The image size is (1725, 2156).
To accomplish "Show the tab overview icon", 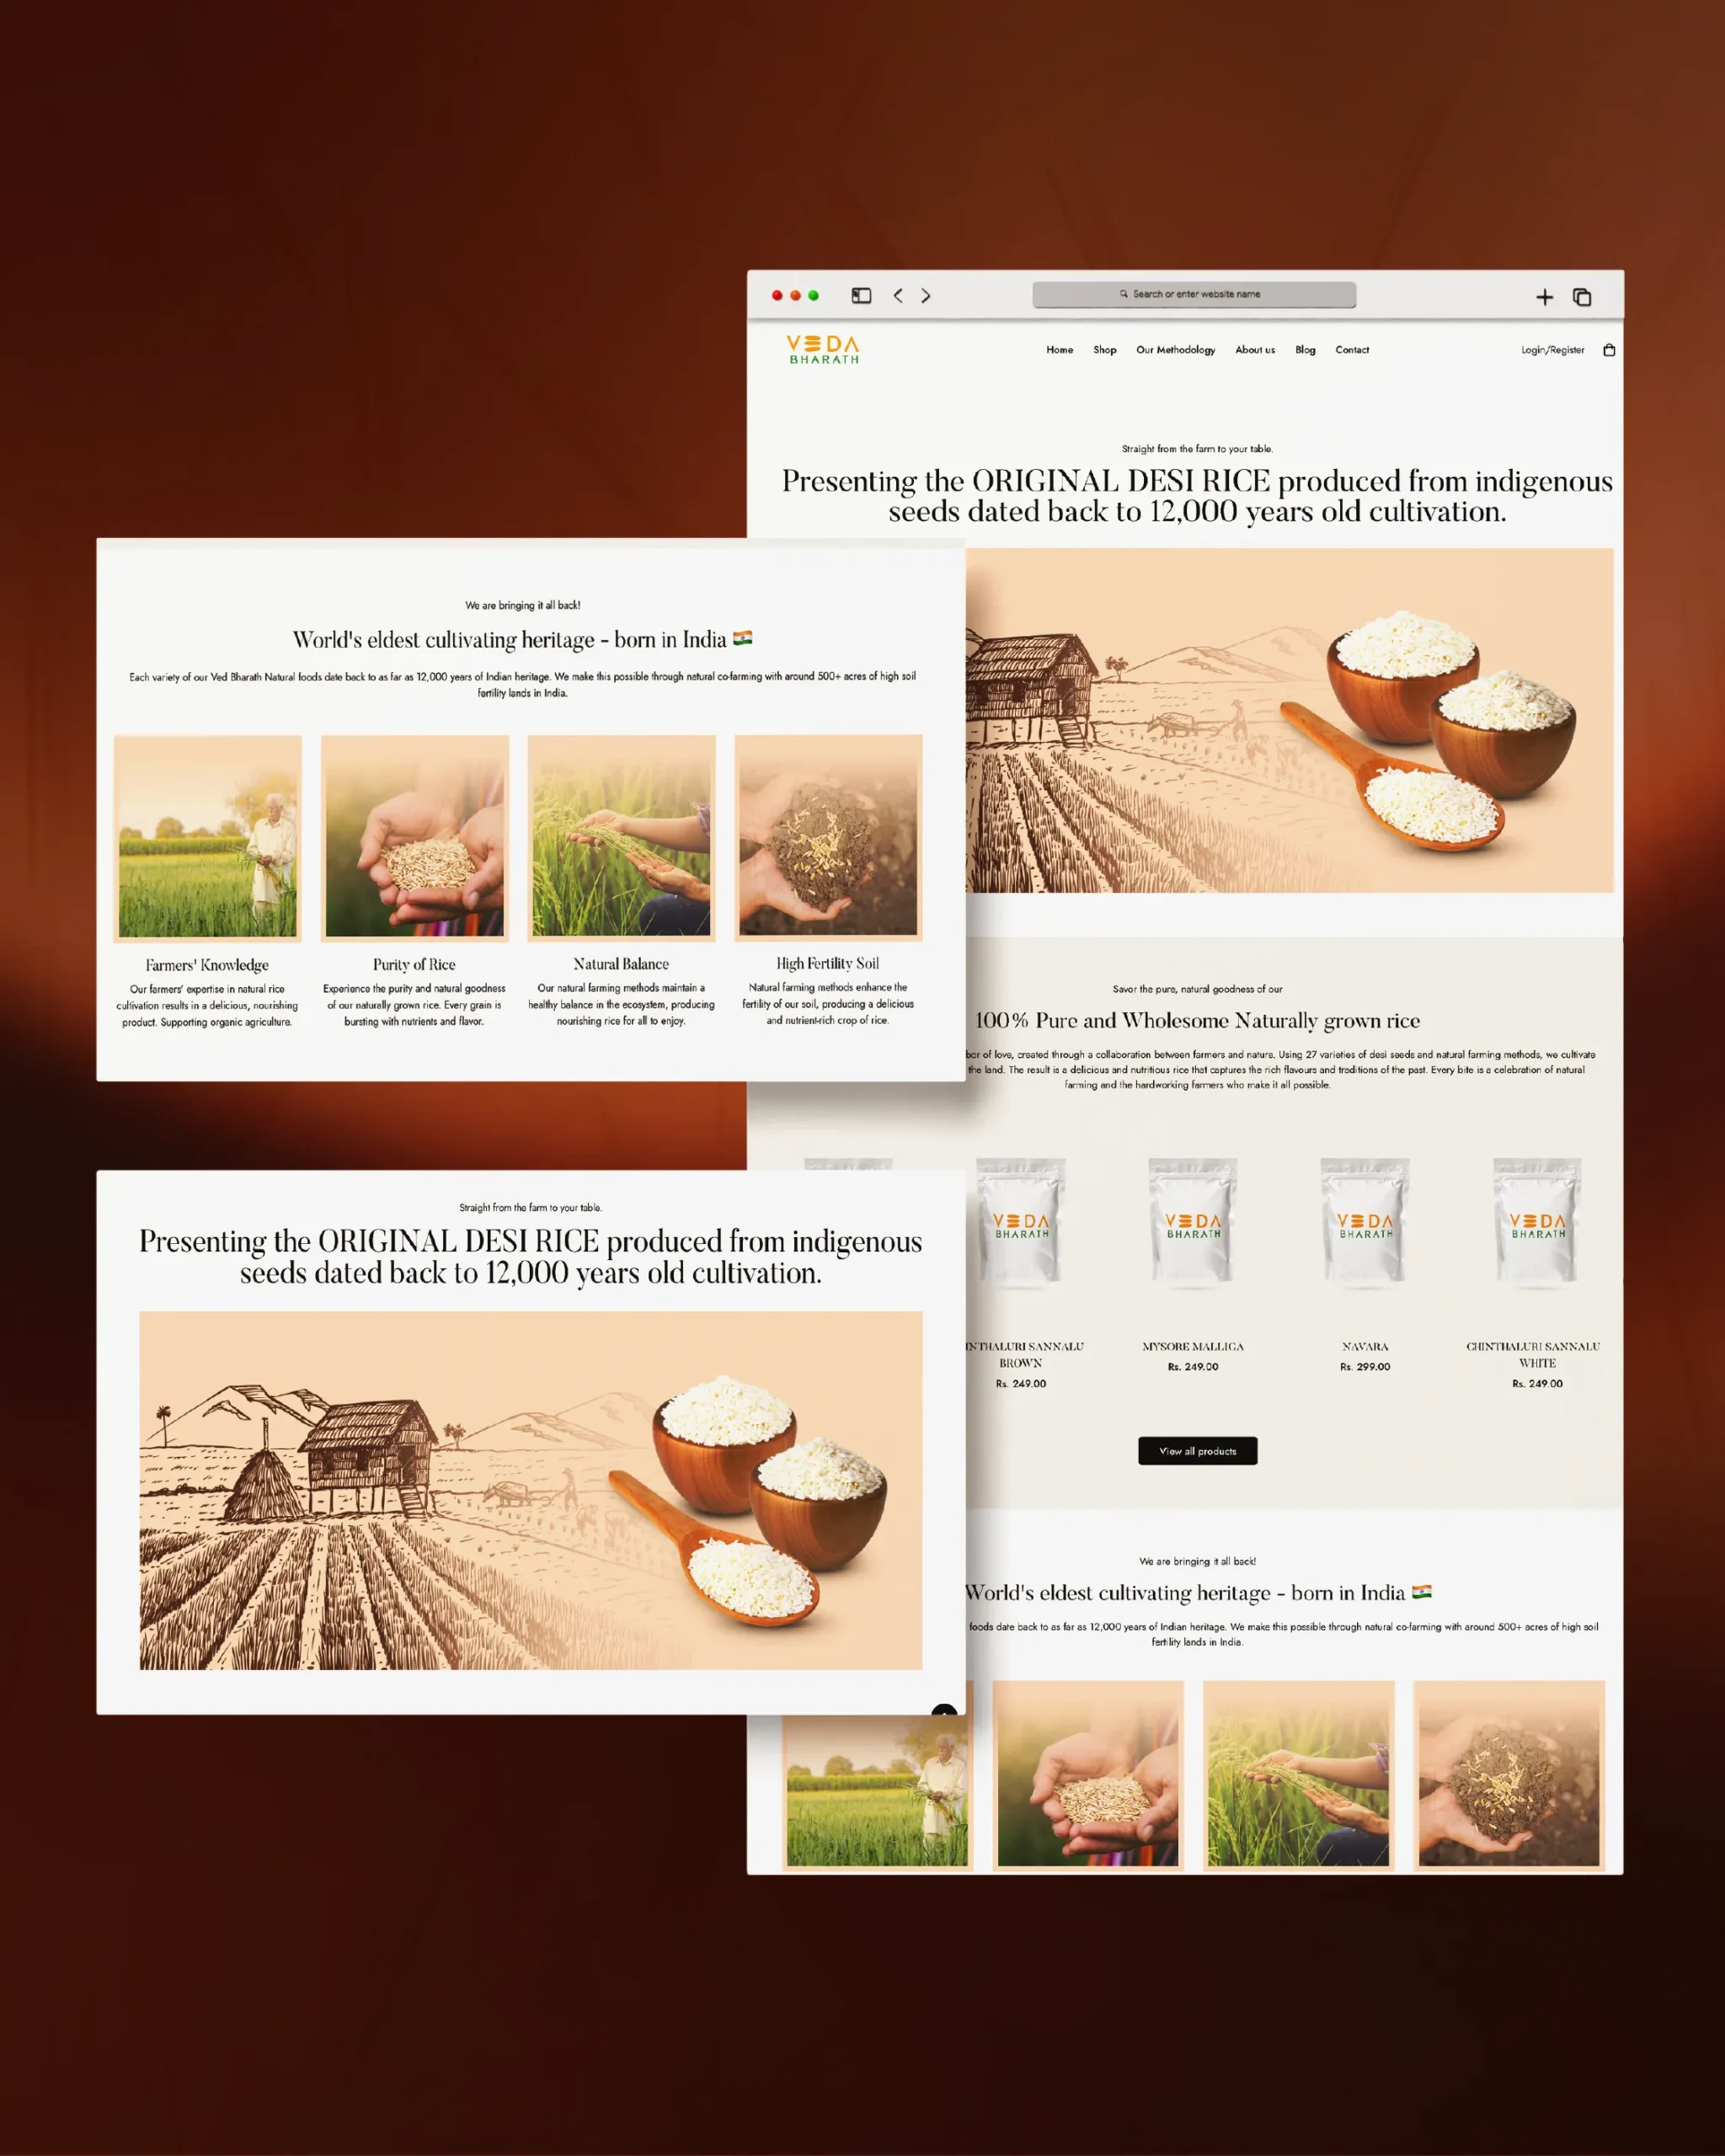I will pyautogui.click(x=1582, y=297).
